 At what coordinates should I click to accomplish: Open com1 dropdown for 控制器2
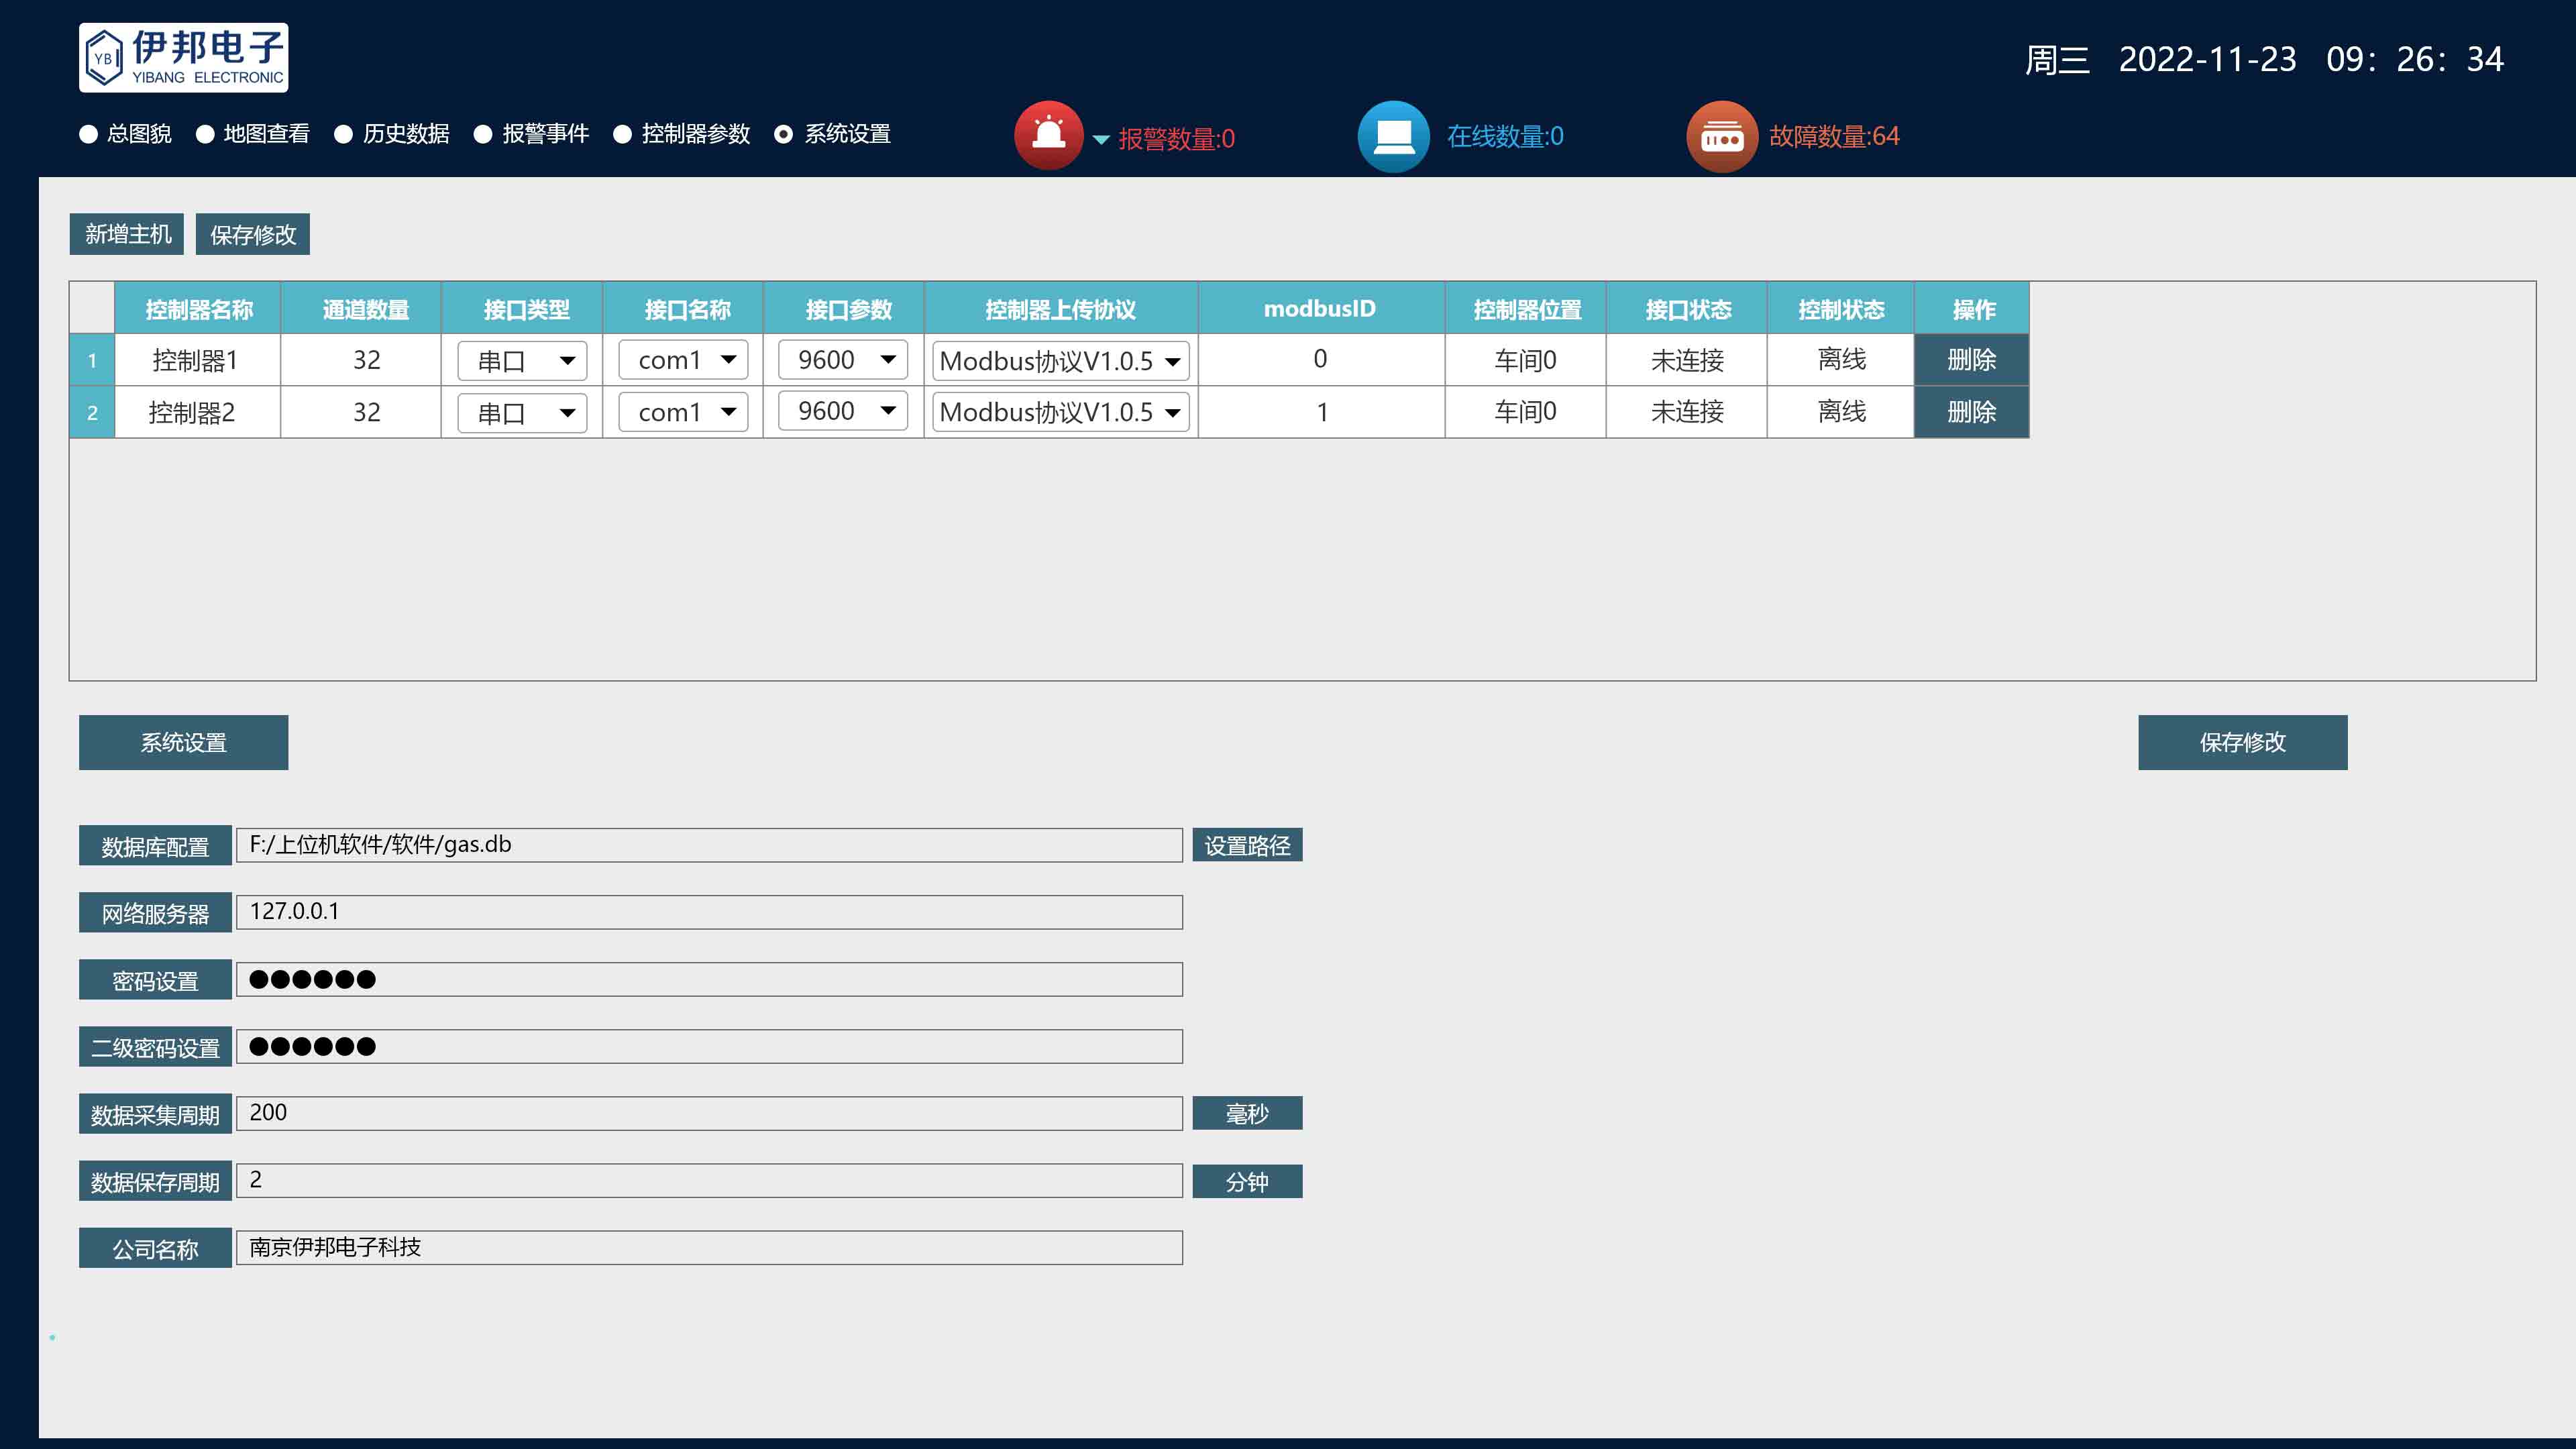point(683,411)
